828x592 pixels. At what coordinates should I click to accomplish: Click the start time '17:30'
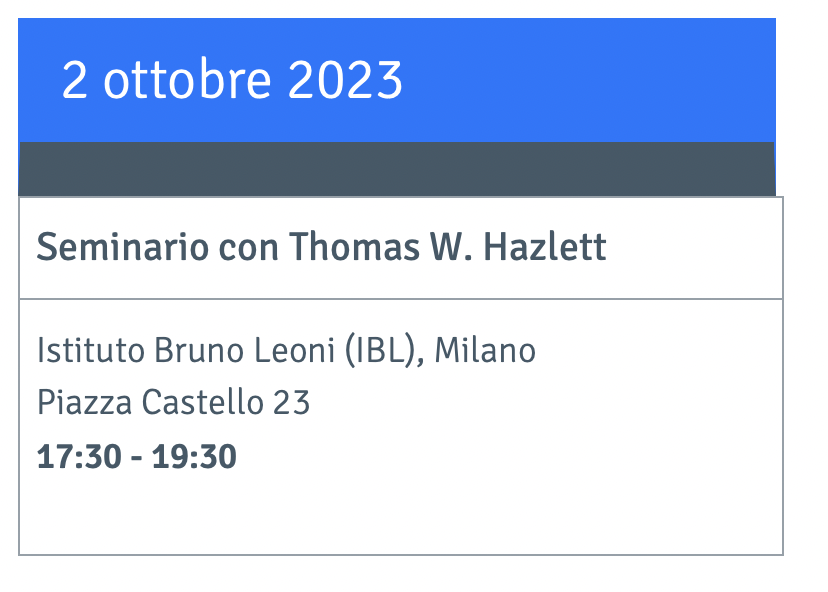pyautogui.click(x=79, y=457)
